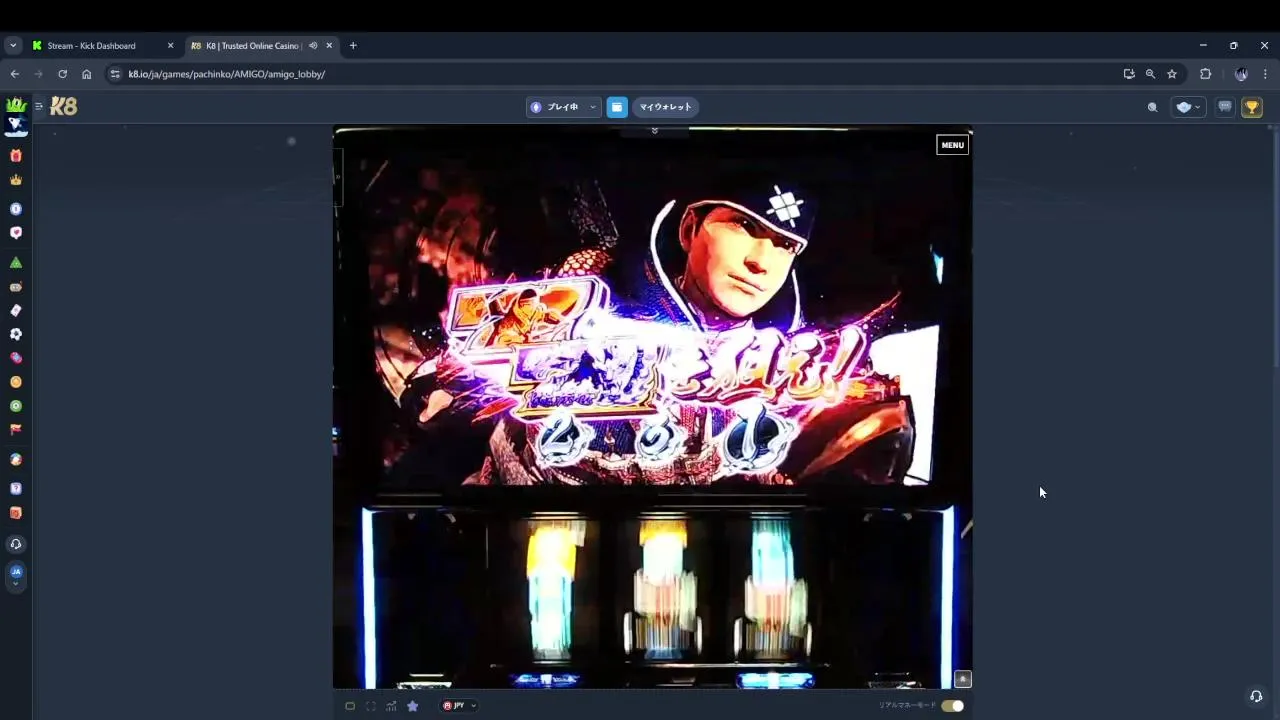The width and height of the screenshot is (1280, 720).
Task: Mute audio on the K8 tab
Action: pyautogui.click(x=313, y=46)
